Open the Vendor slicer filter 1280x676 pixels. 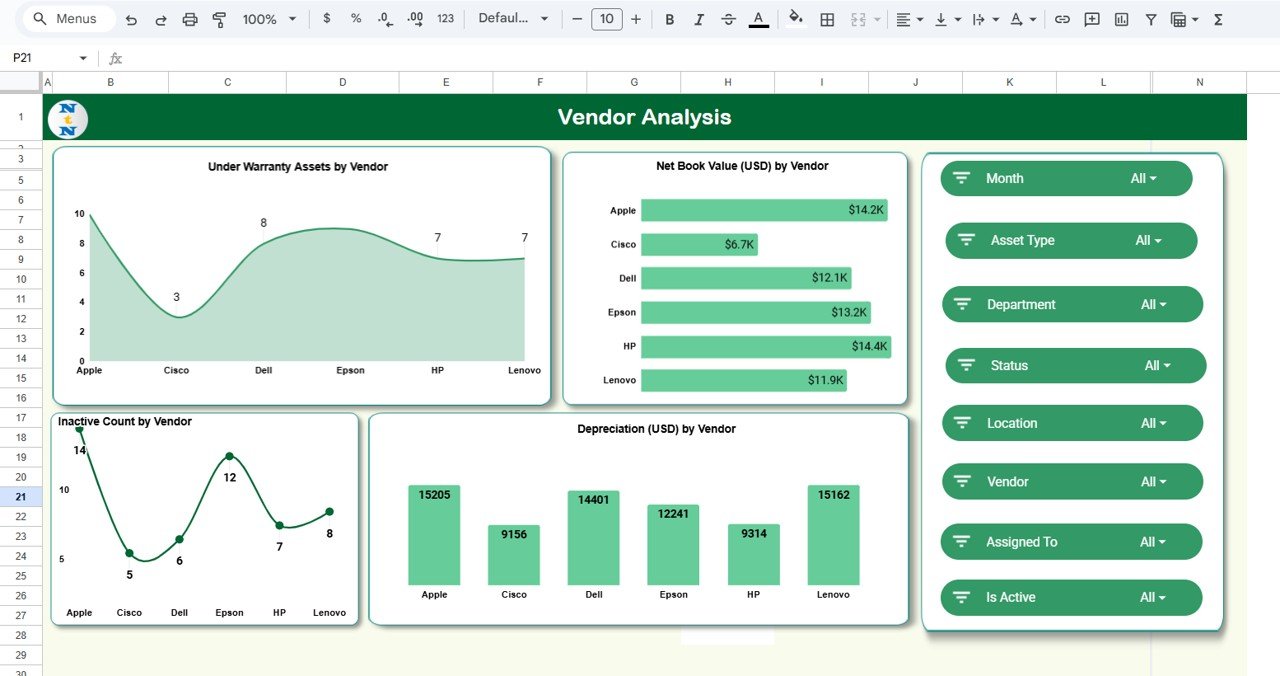pyautogui.click(x=1154, y=482)
